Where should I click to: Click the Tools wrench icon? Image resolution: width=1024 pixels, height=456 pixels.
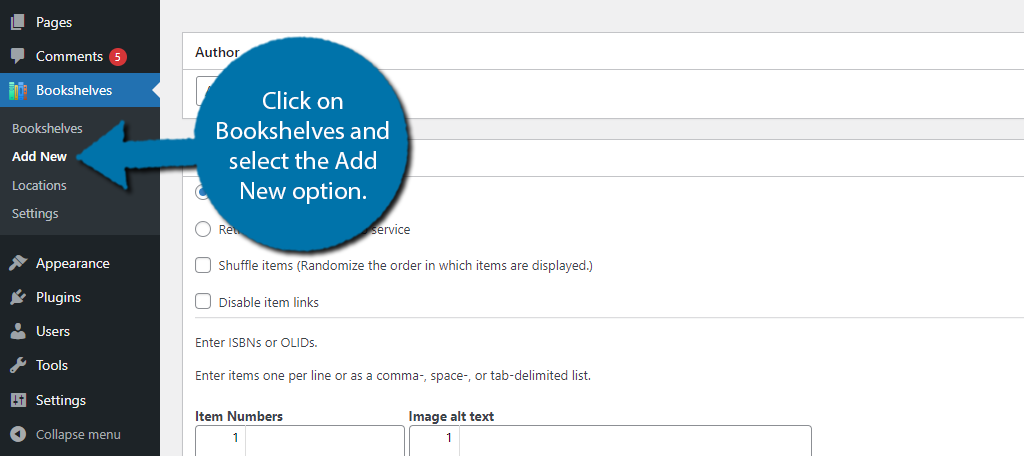point(18,365)
